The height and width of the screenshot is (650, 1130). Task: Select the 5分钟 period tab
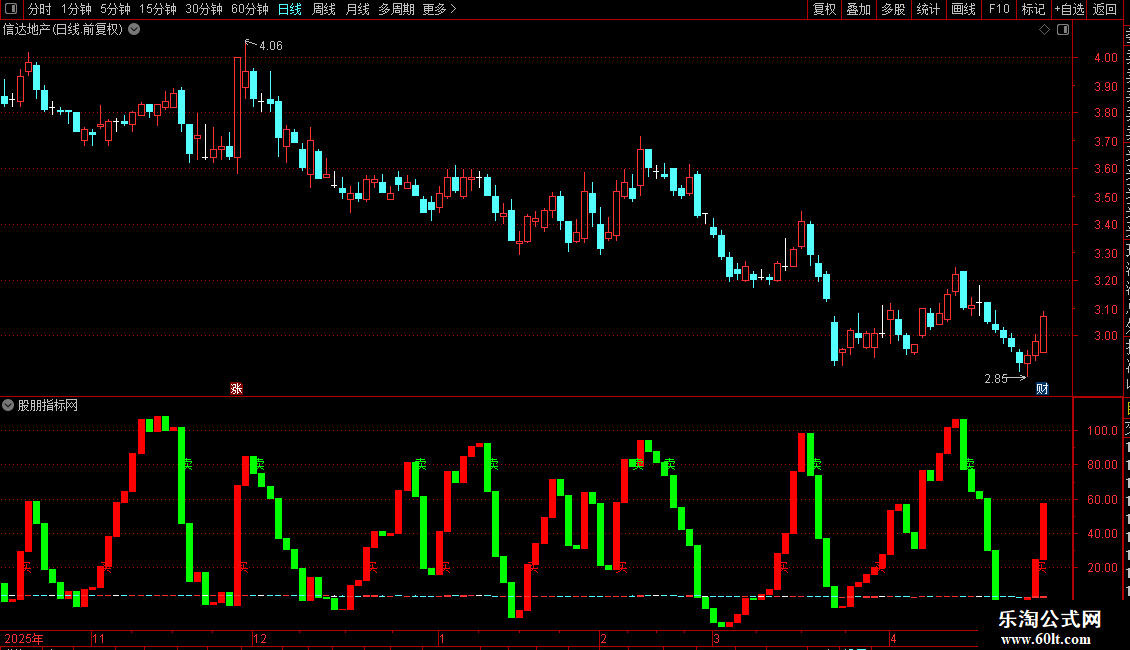115,9
